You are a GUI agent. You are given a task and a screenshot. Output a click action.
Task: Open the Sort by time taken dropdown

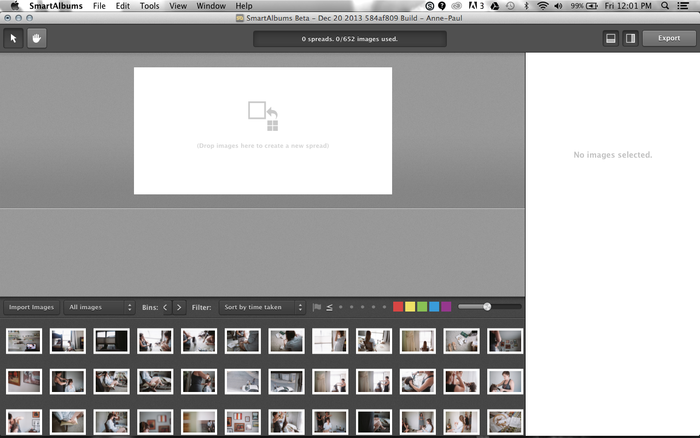click(x=262, y=307)
